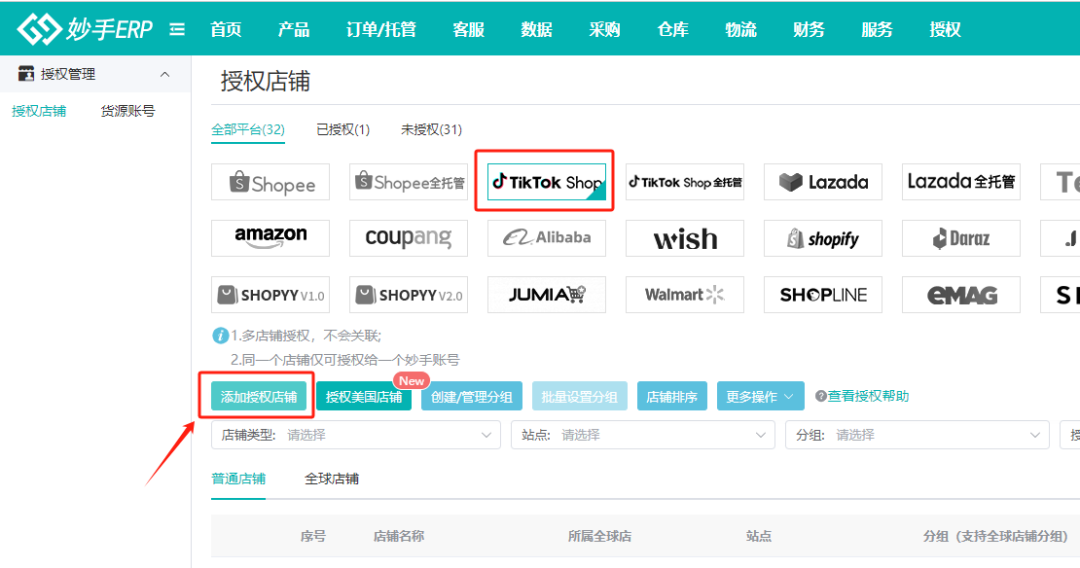Toggle the hamburger menu icon
Viewport: 1080px width, 568px height.
(177, 30)
